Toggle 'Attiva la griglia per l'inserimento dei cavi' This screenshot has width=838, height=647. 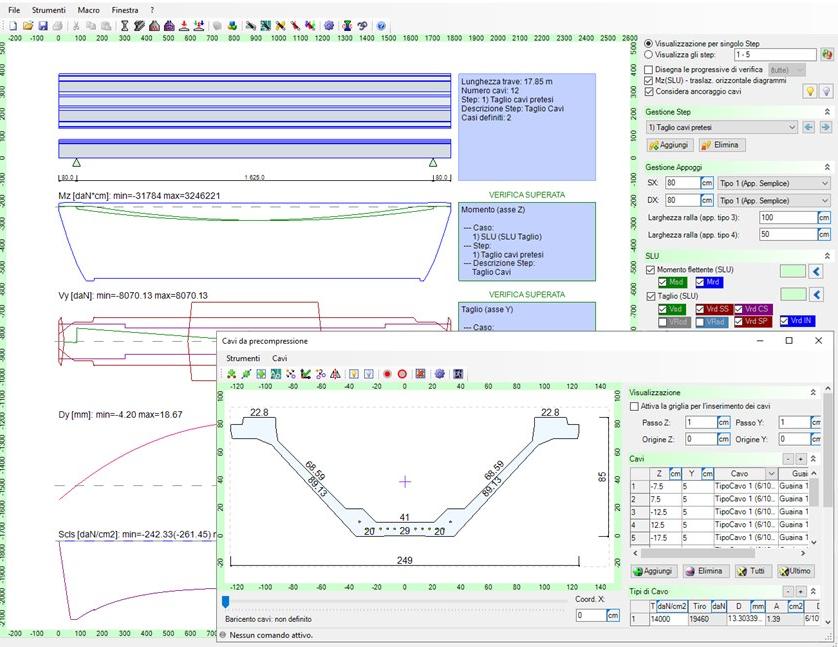click(x=634, y=407)
